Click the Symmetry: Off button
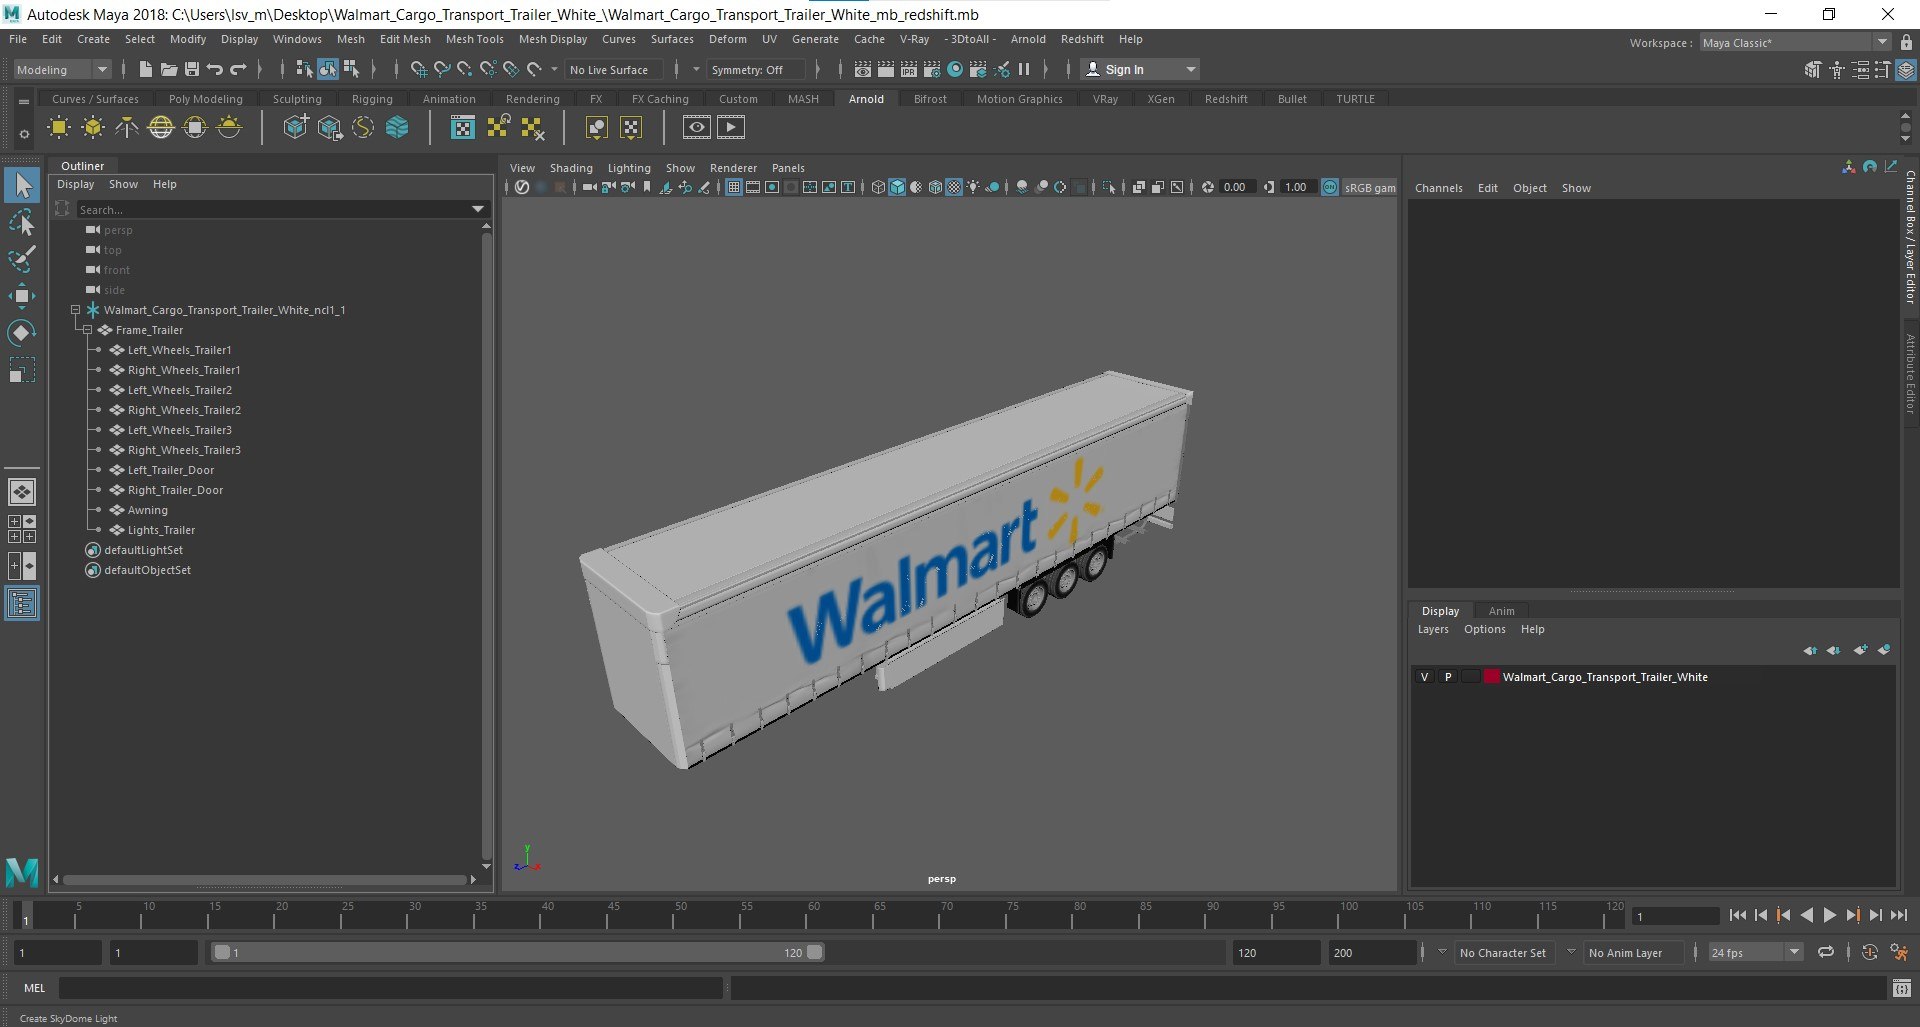This screenshot has height=1027, width=1920. coord(755,69)
